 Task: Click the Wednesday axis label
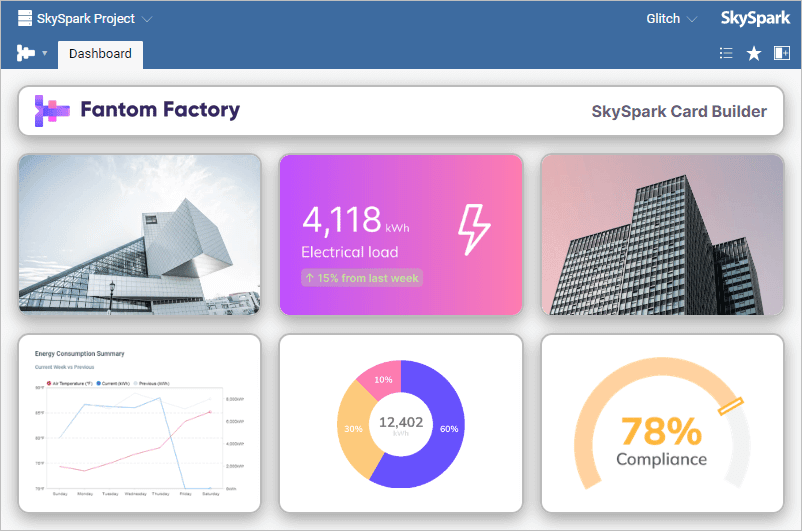[x=136, y=494]
